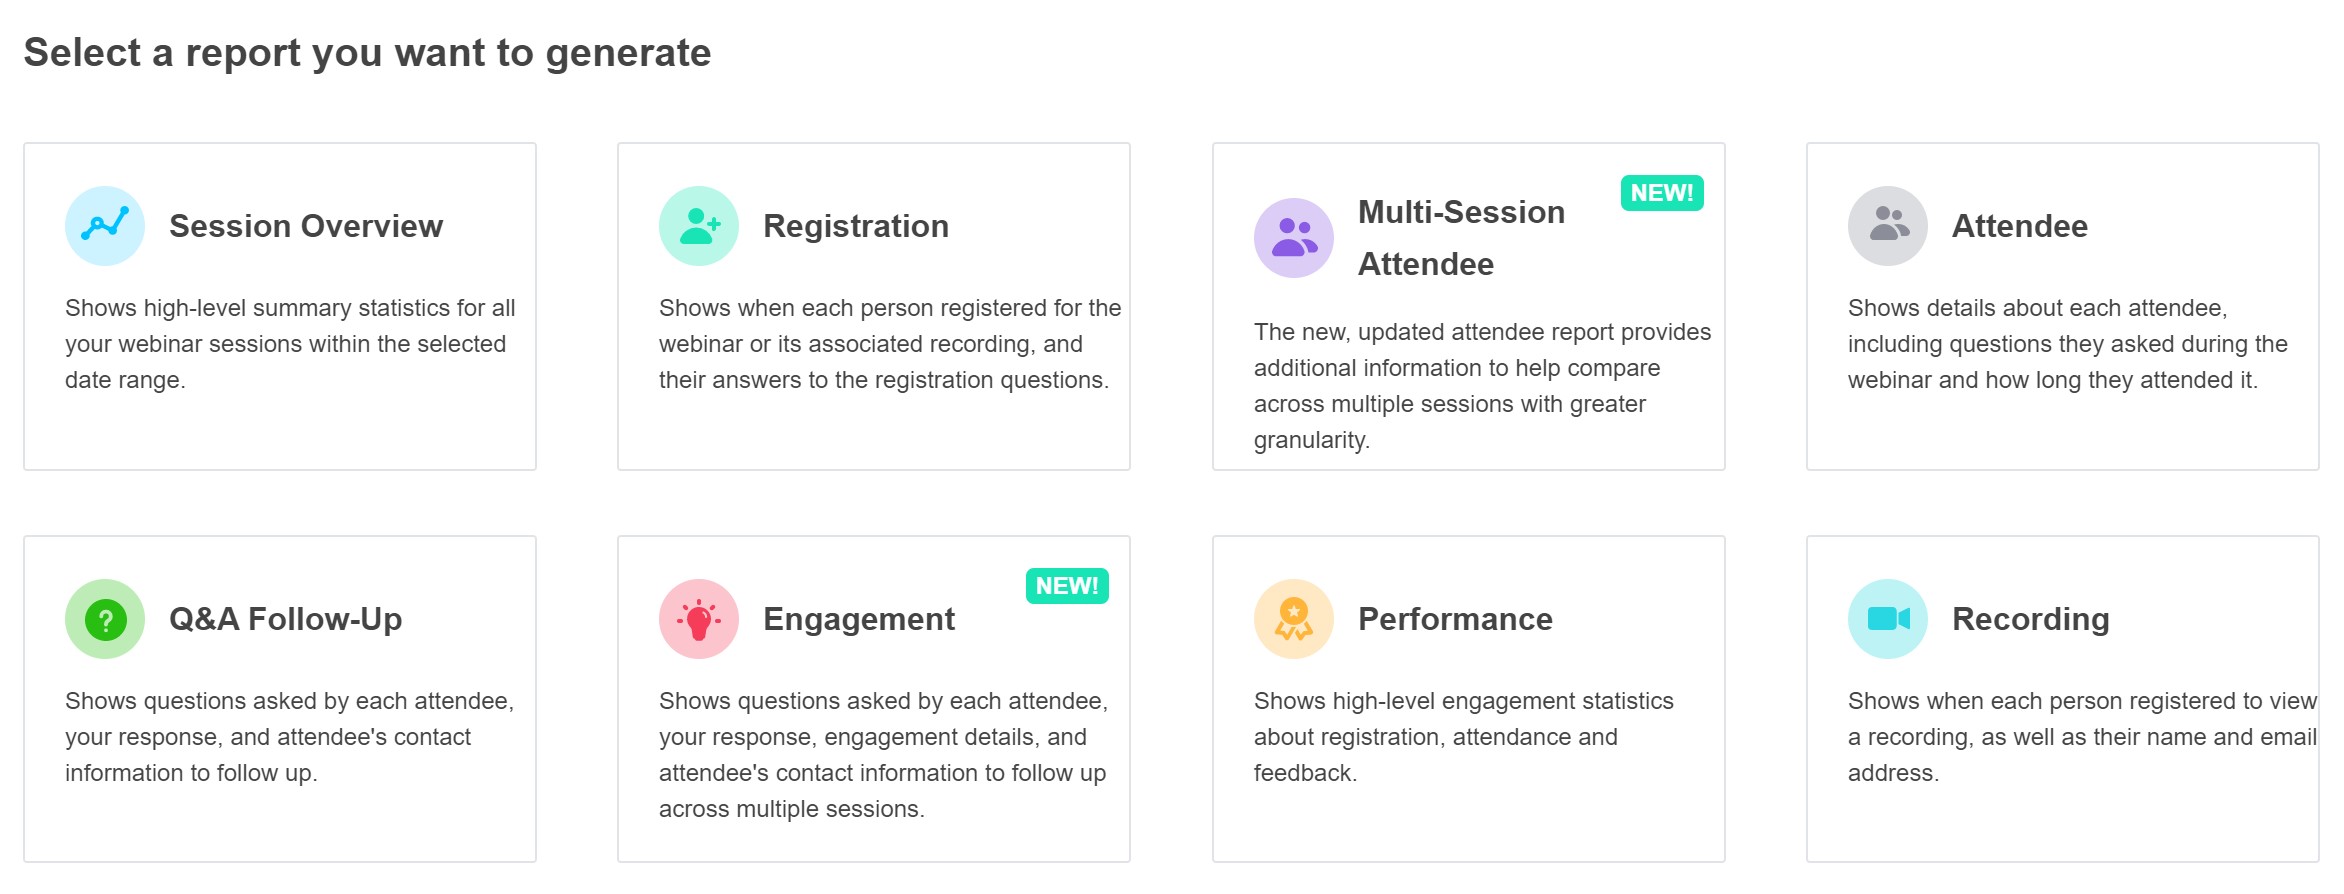The height and width of the screenshot is (894, 2344).
Task: Click the Multi-Session Attendee group icon
Action: (1293, 238)
